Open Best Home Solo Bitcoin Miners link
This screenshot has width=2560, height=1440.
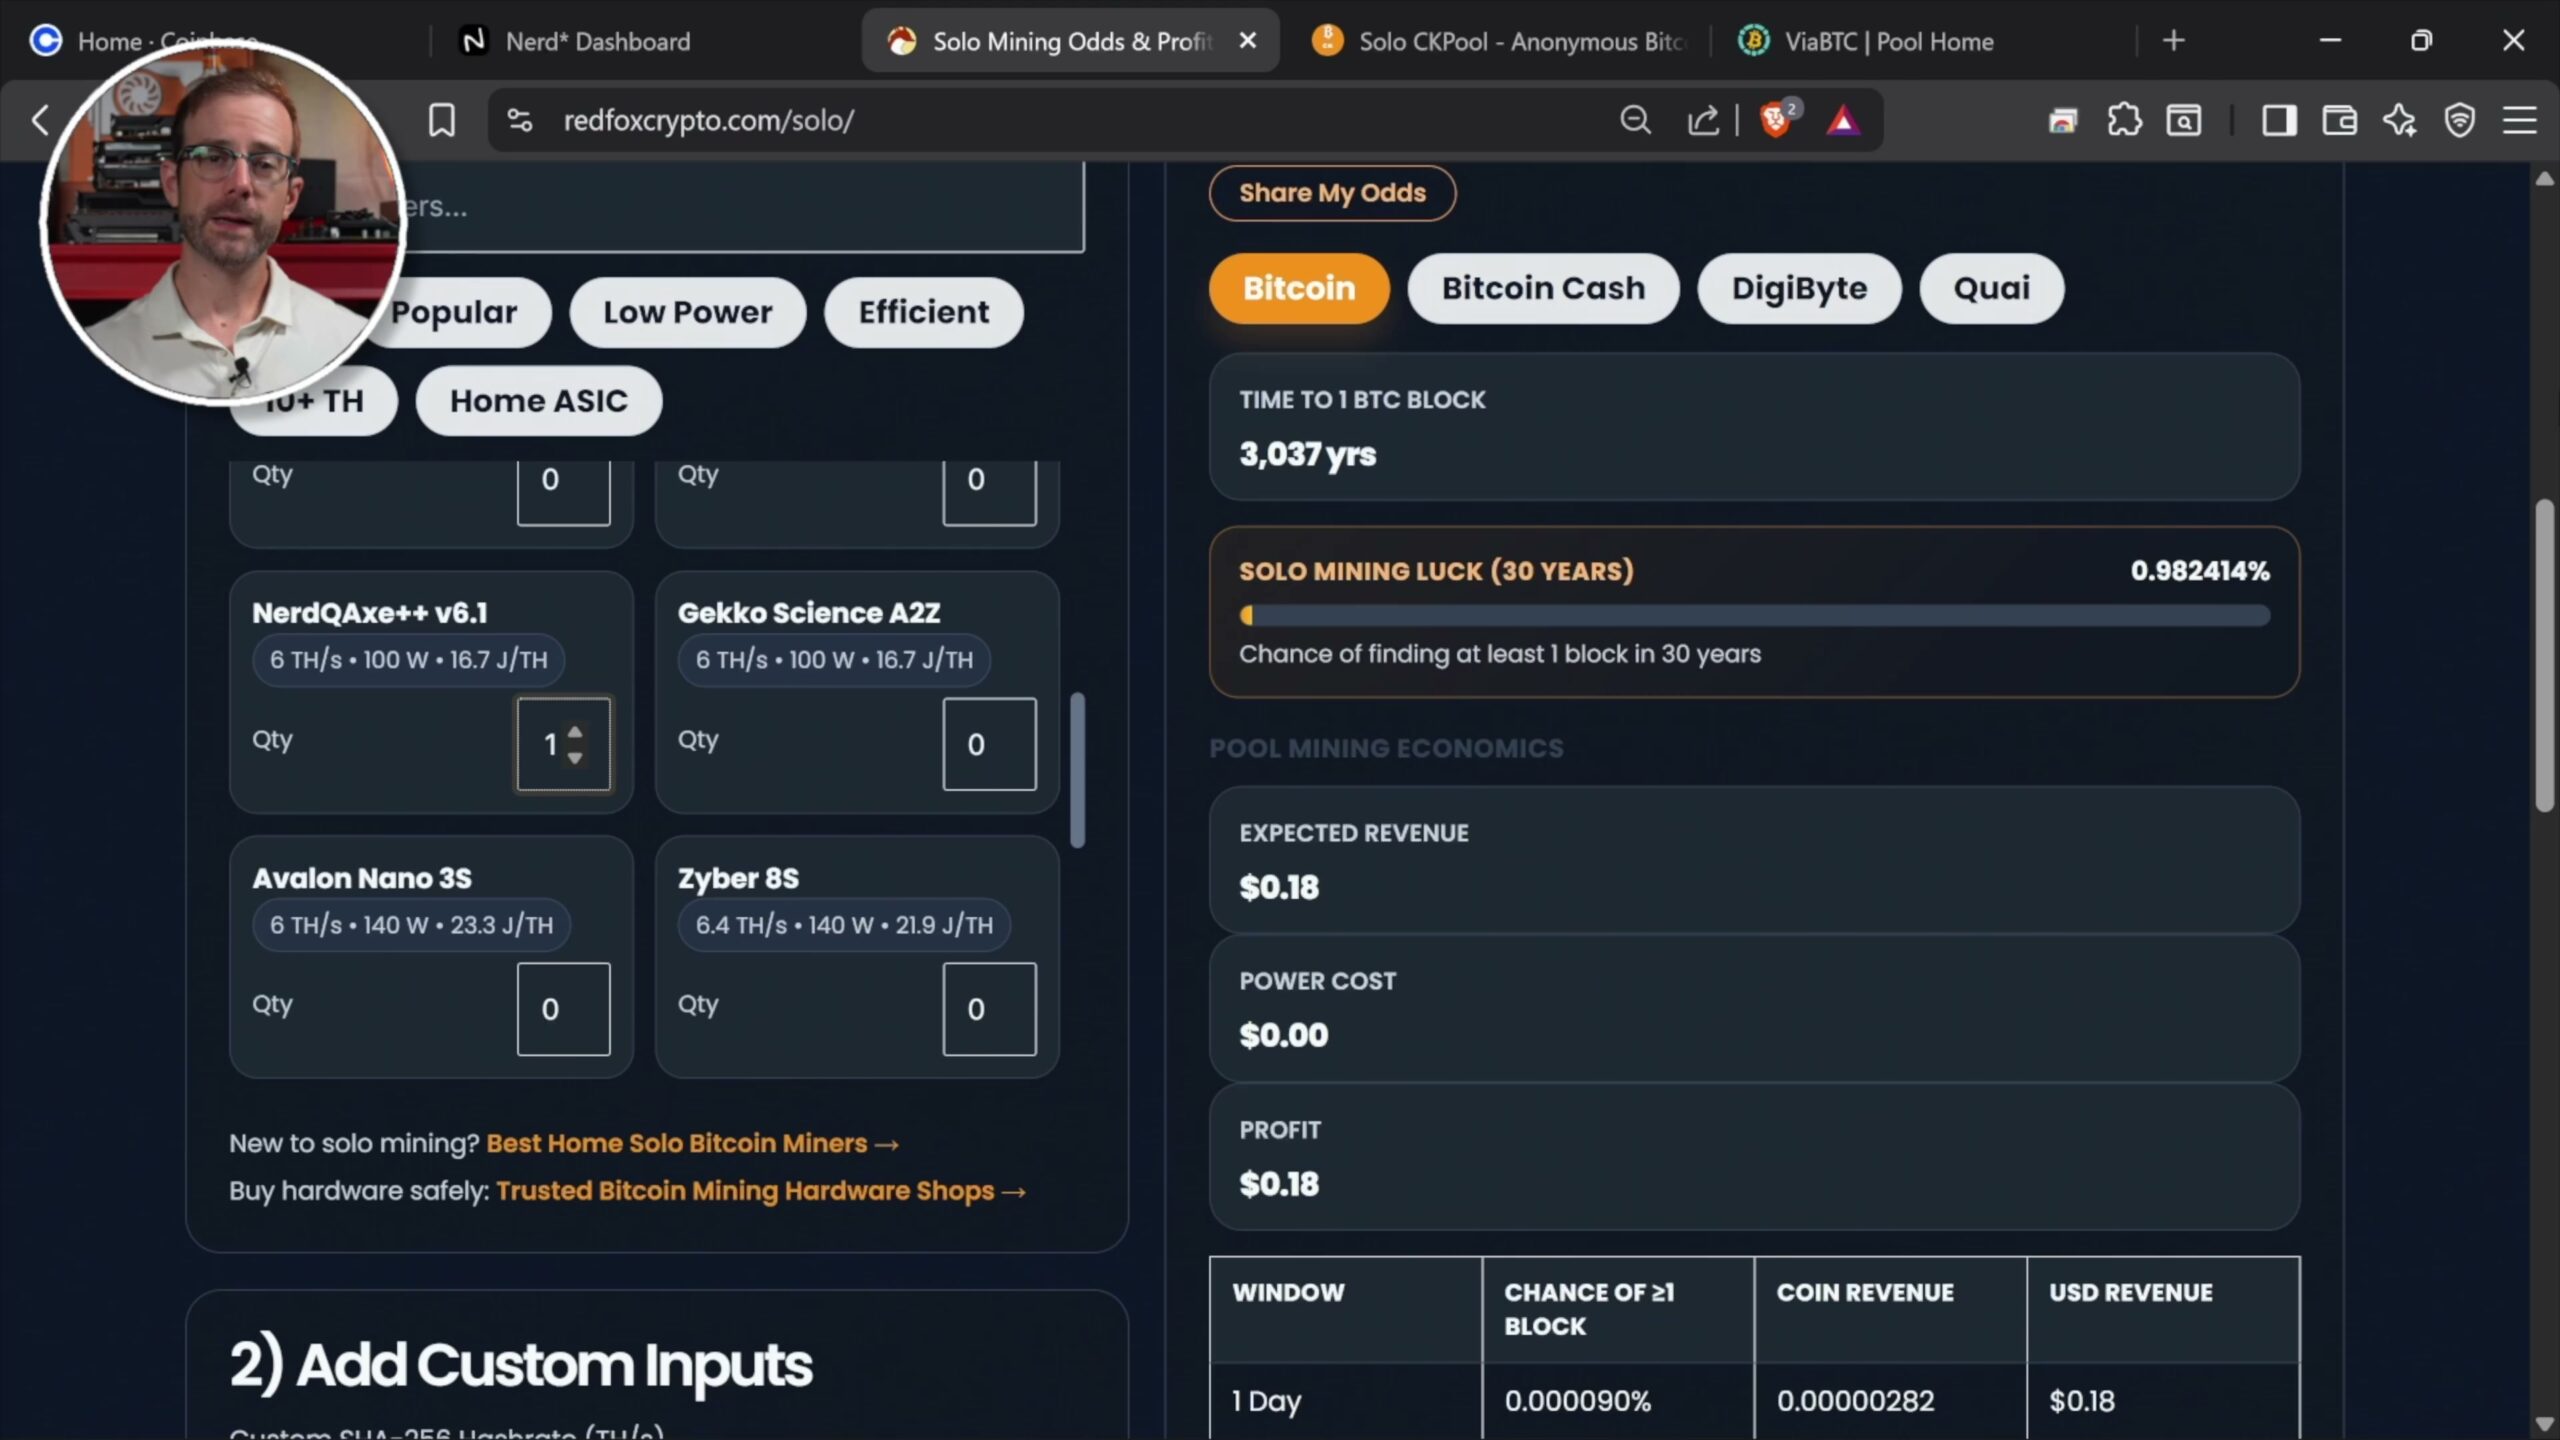(x=692, y=1143)
